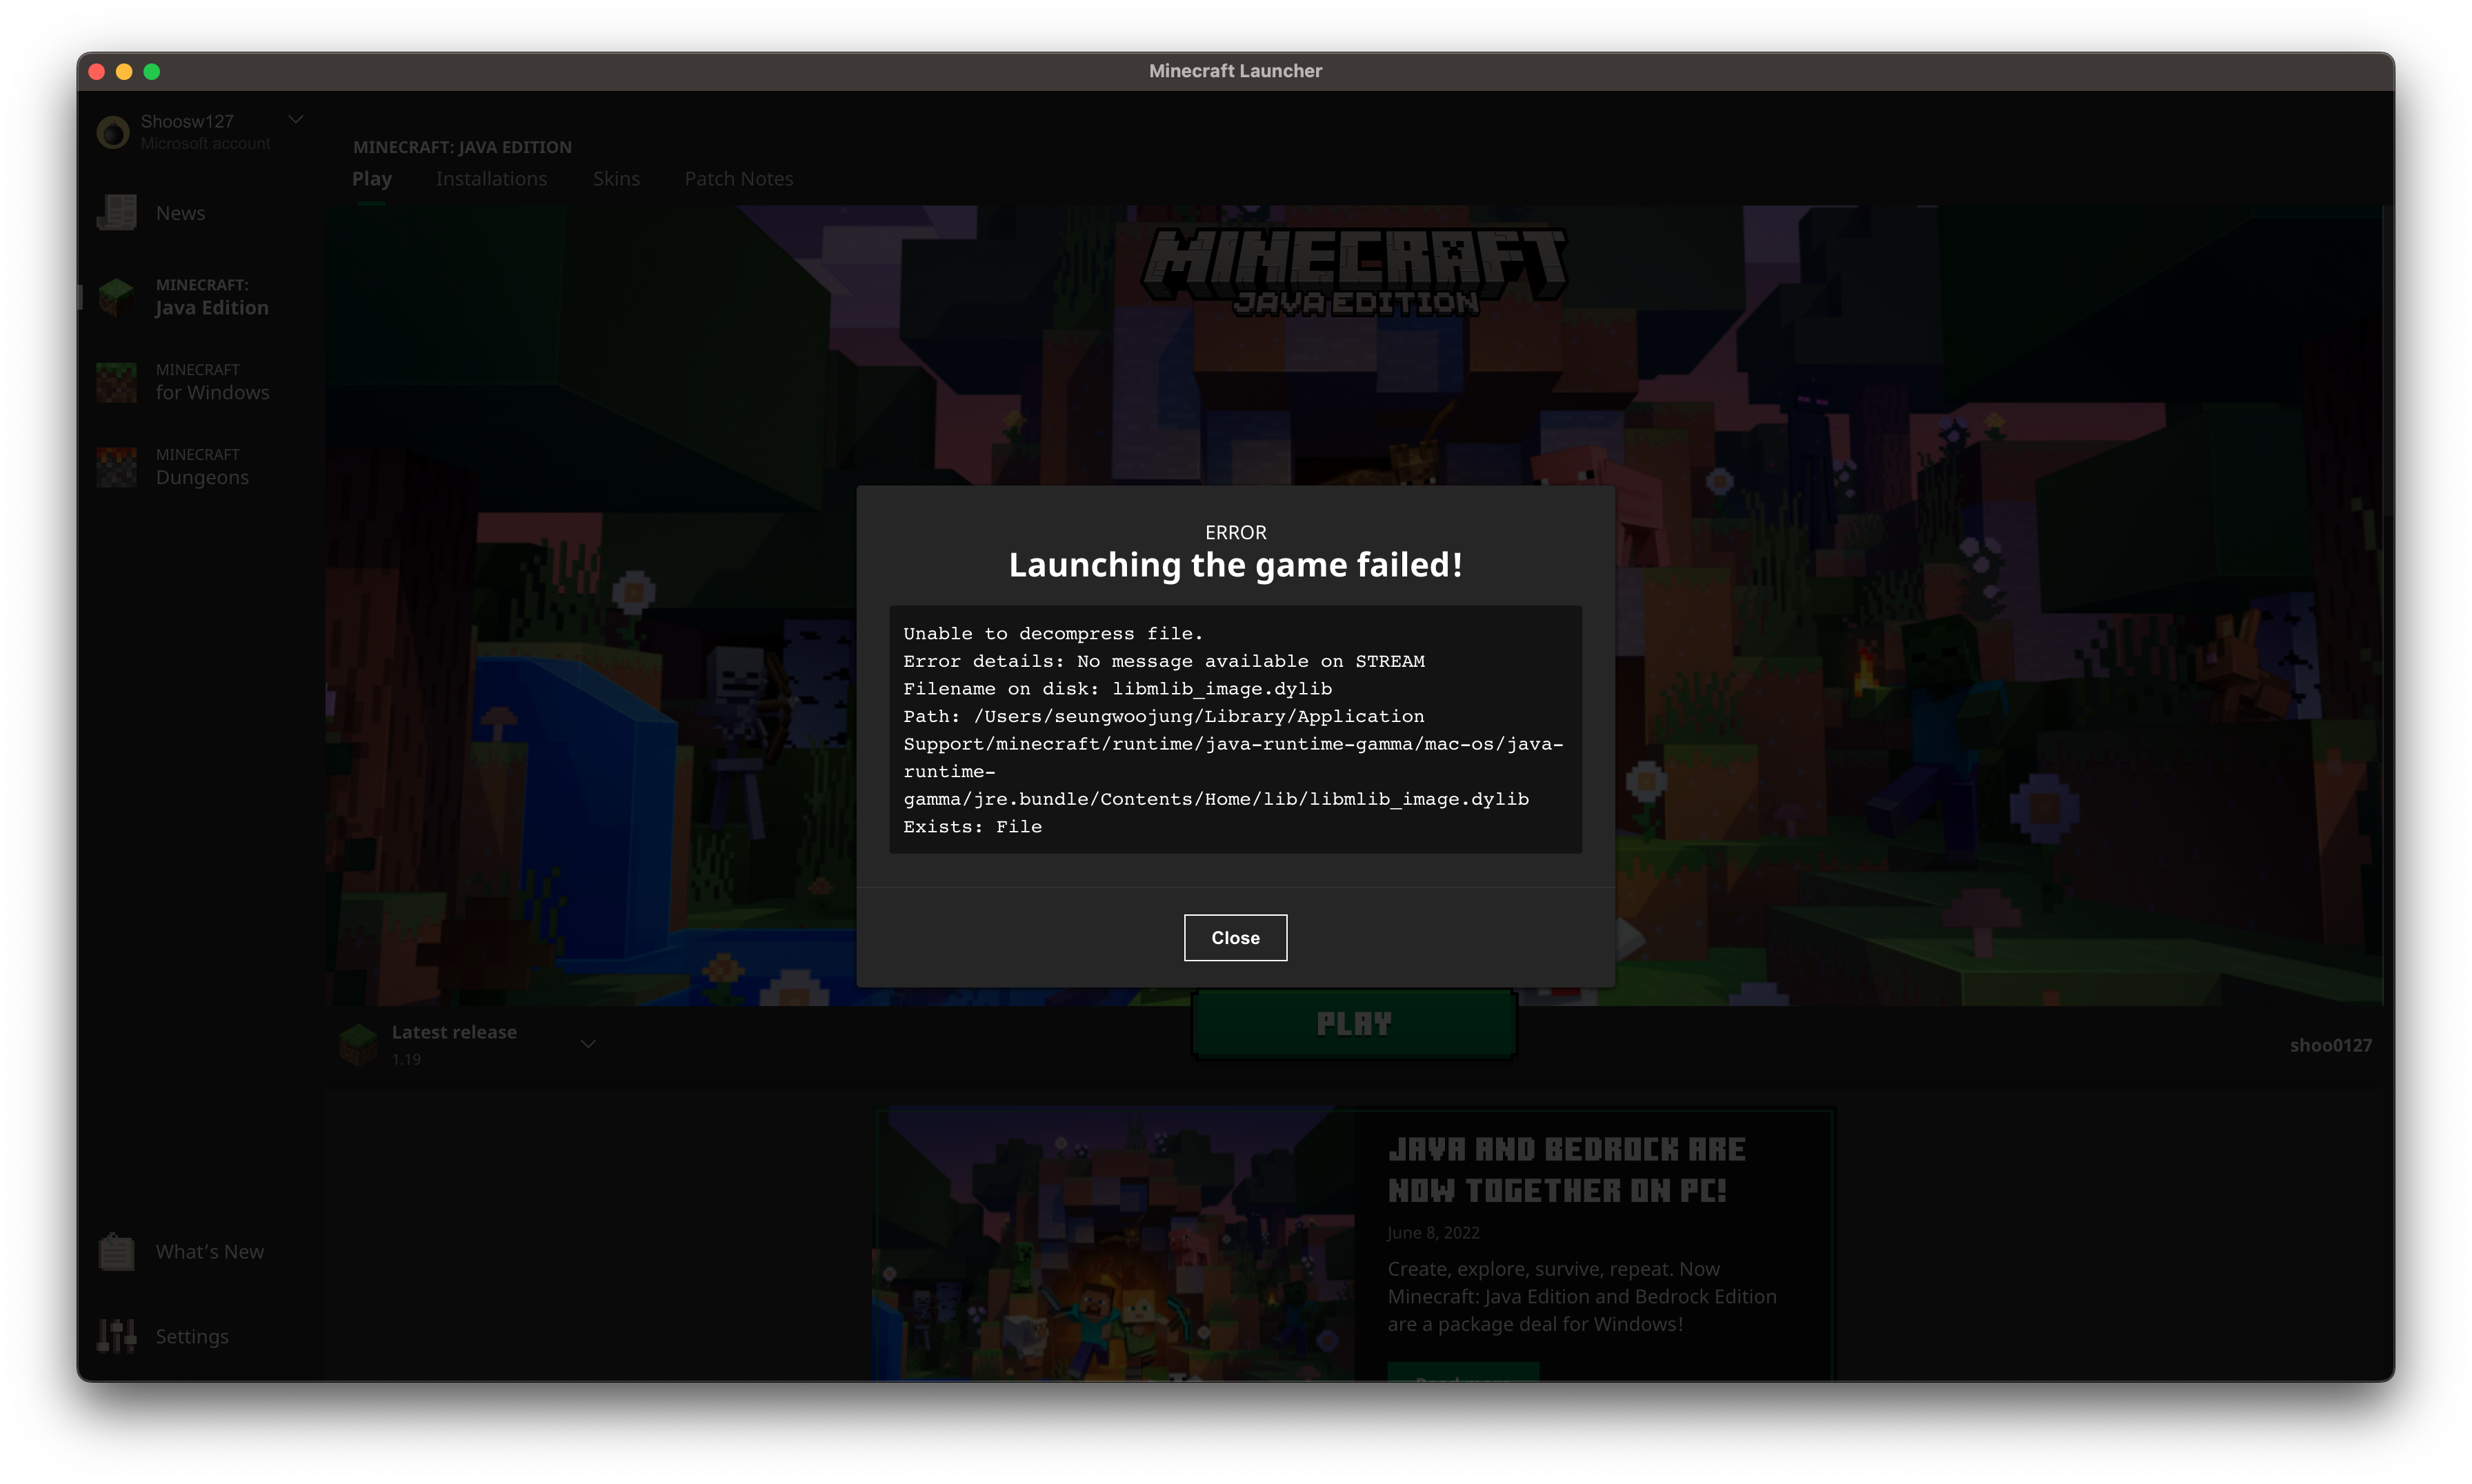This screenshot has width=2472, height=1484.
Task: Click the Shoosw127 account avatar
Action: coord(113,132)
